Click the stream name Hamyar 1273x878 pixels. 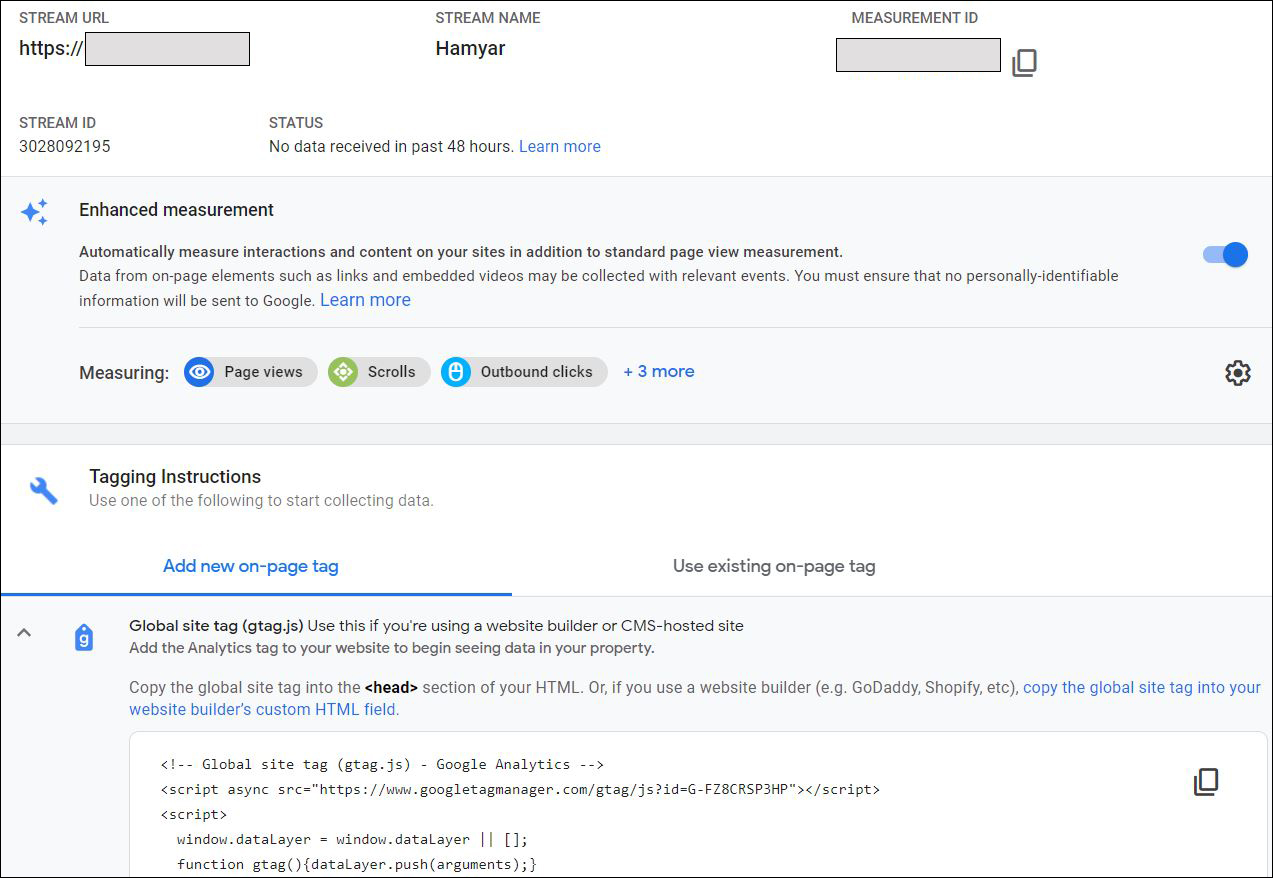coord(470,48)
